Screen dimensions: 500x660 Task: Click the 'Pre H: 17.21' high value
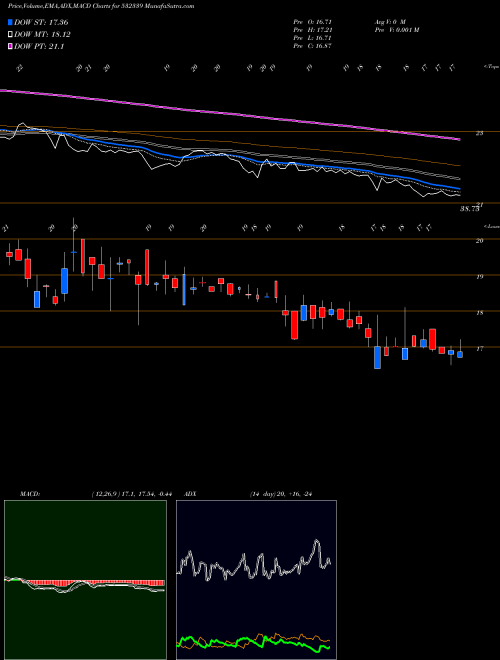pos(313,30)
